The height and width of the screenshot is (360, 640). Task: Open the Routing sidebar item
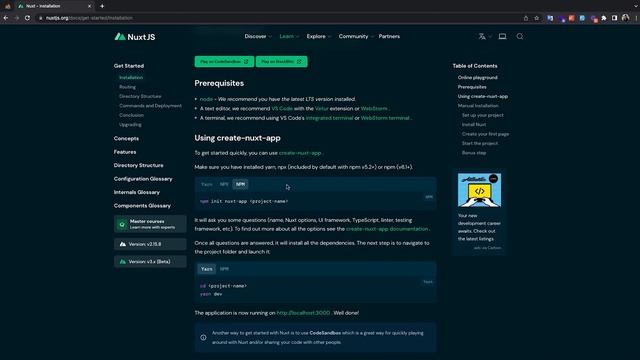[x=127, y=87]
